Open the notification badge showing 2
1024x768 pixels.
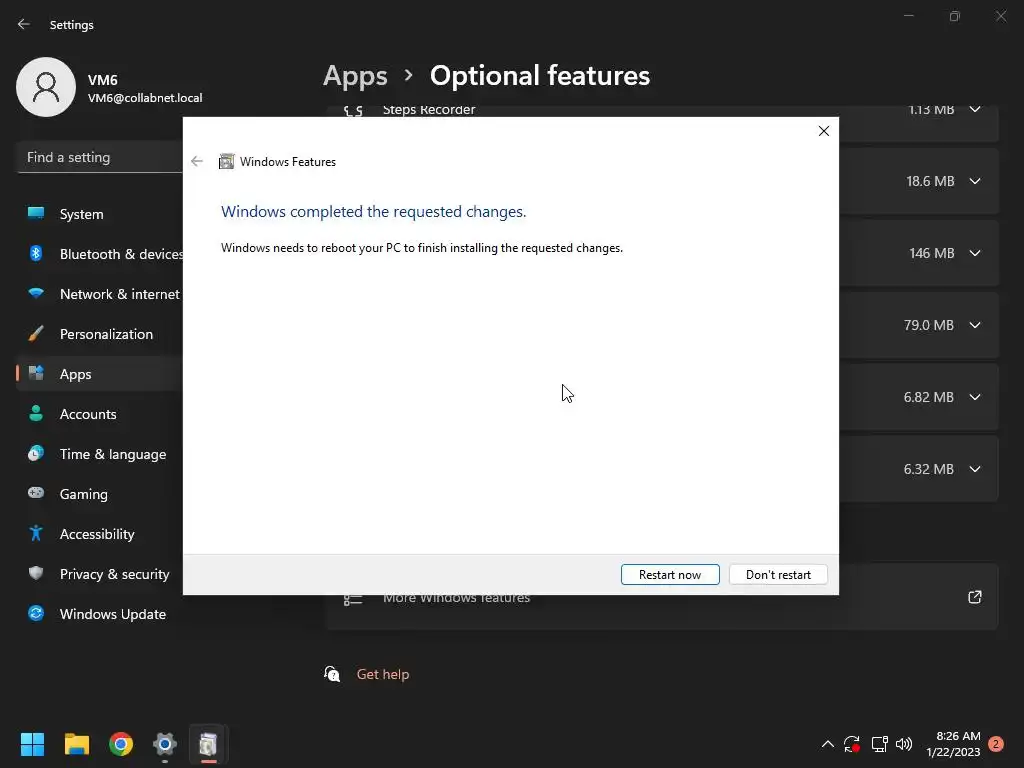[x=996, y=744]
